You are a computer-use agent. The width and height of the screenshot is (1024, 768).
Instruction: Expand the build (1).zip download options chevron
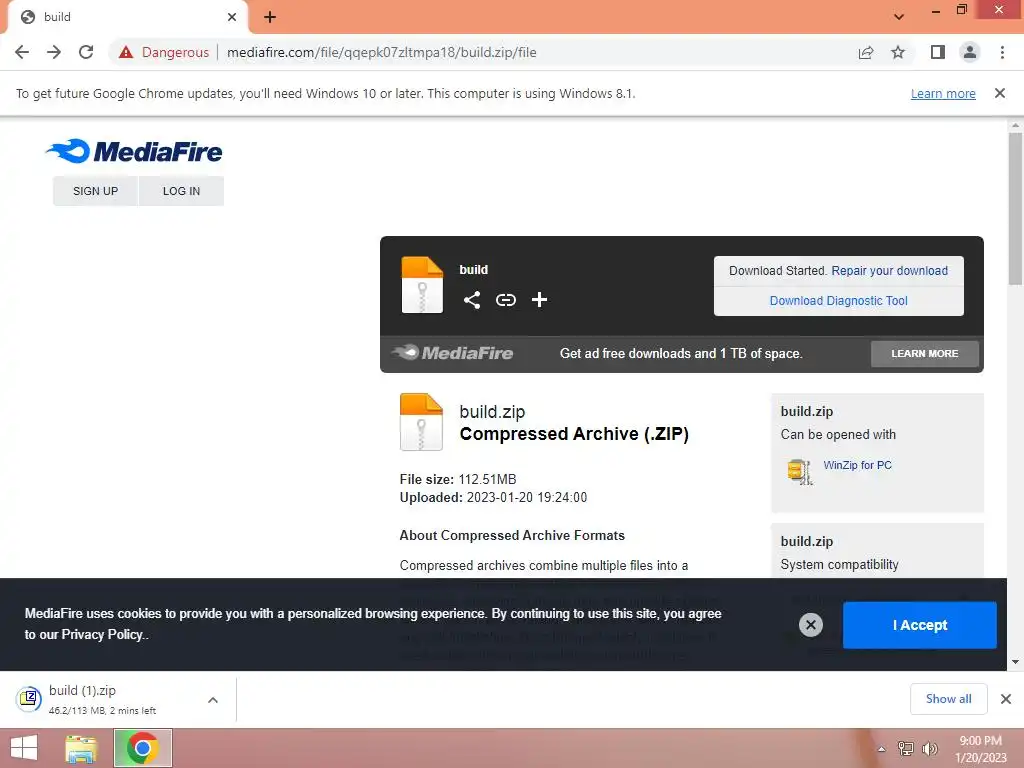click(x=213, y=700)
